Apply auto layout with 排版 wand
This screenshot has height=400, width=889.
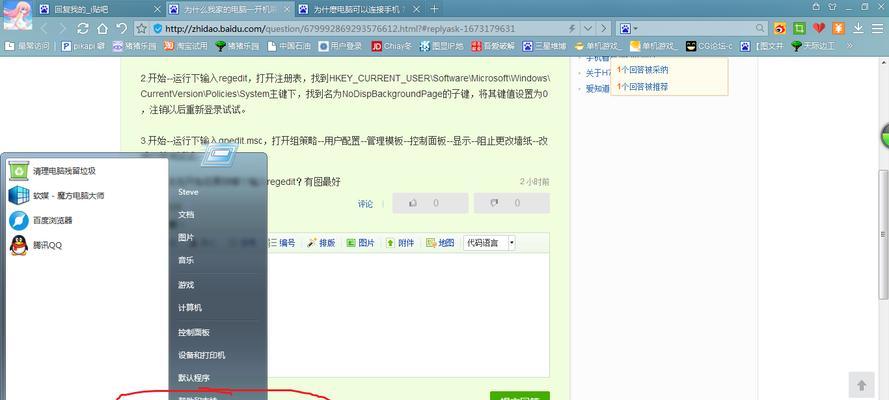(321, 242)
